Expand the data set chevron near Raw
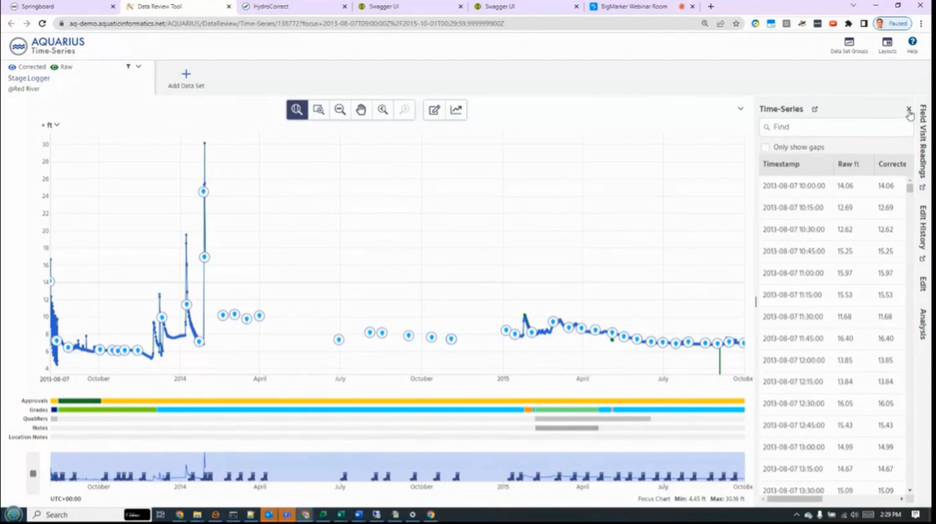 click(138, 66)
